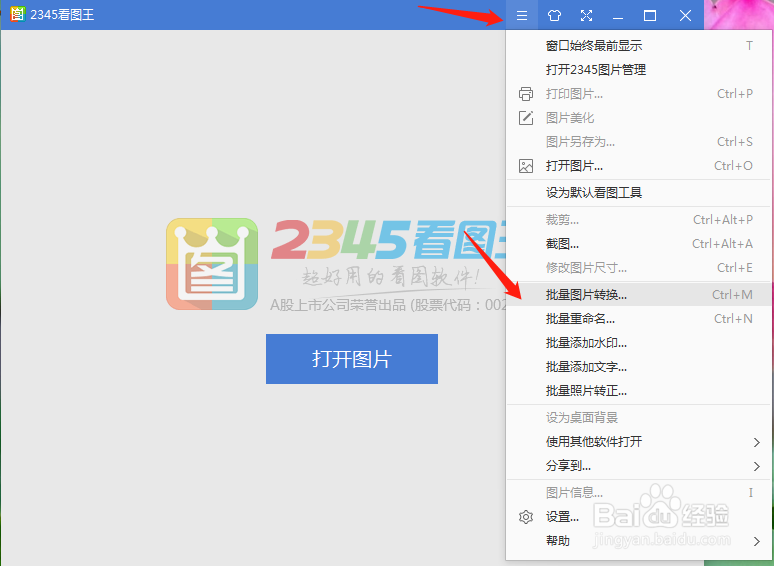Viewport: 774px width, 566px height.
Task: Click 设为桌面背景 menu entry
Action: 639,417
